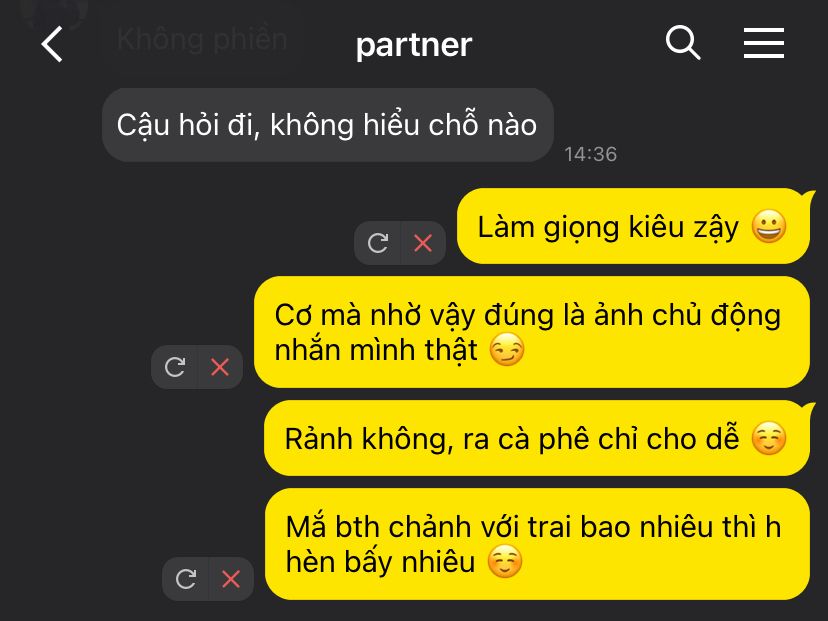Click the grinning emoji in first yellow message
Image resolution: width=828 pixels, height=621 pixels.
[769, 227]
